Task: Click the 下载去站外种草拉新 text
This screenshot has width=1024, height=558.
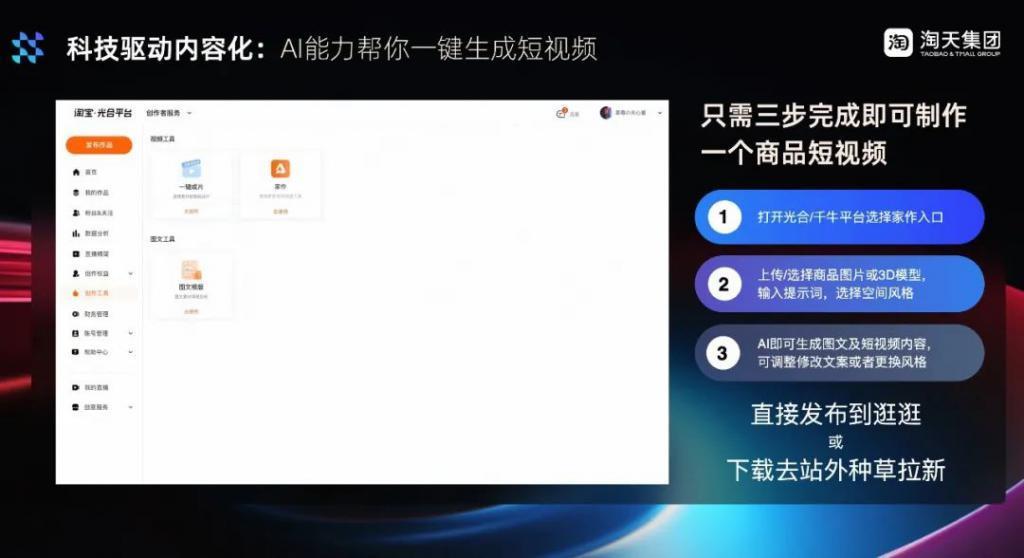Action: (836, 470)
